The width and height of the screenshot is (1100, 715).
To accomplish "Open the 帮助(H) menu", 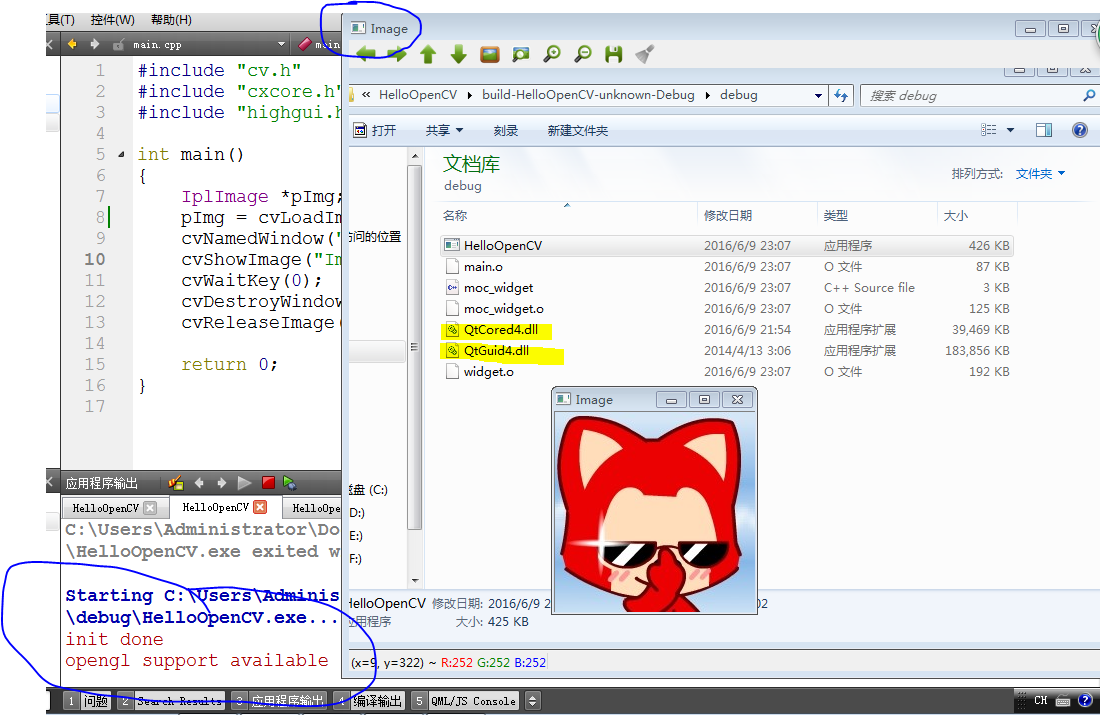I will coord(171,20).
